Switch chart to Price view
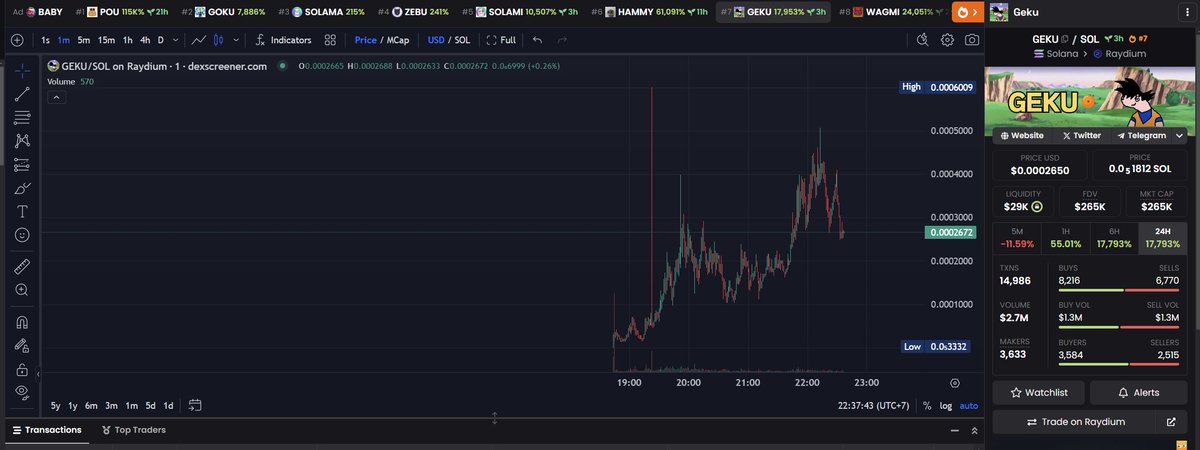The image size is (1200, 450). coord(365,40)
